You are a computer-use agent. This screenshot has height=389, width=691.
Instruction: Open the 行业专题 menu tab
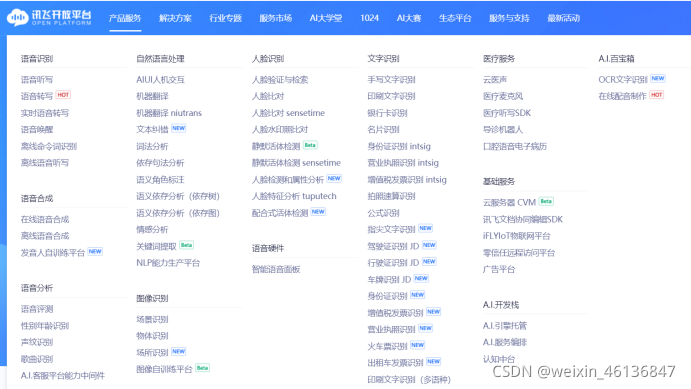(225, 18)
